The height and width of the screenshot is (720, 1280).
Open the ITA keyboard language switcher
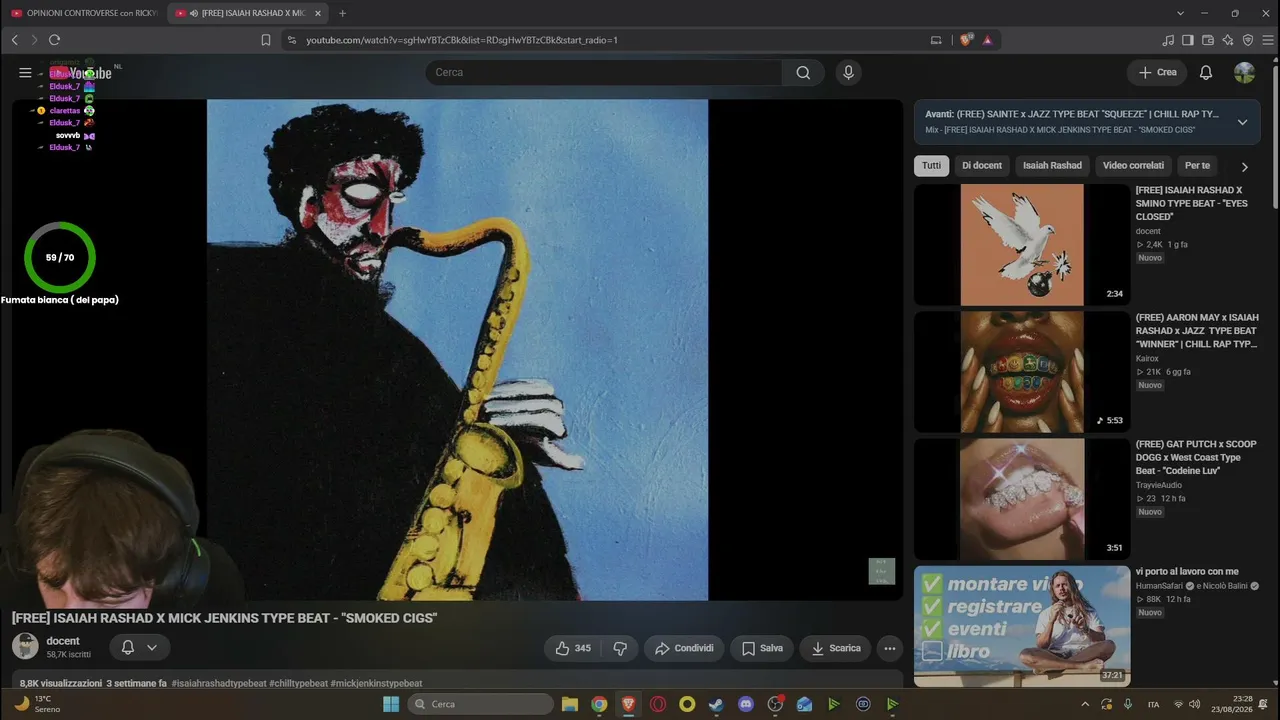coord(1153,704)
